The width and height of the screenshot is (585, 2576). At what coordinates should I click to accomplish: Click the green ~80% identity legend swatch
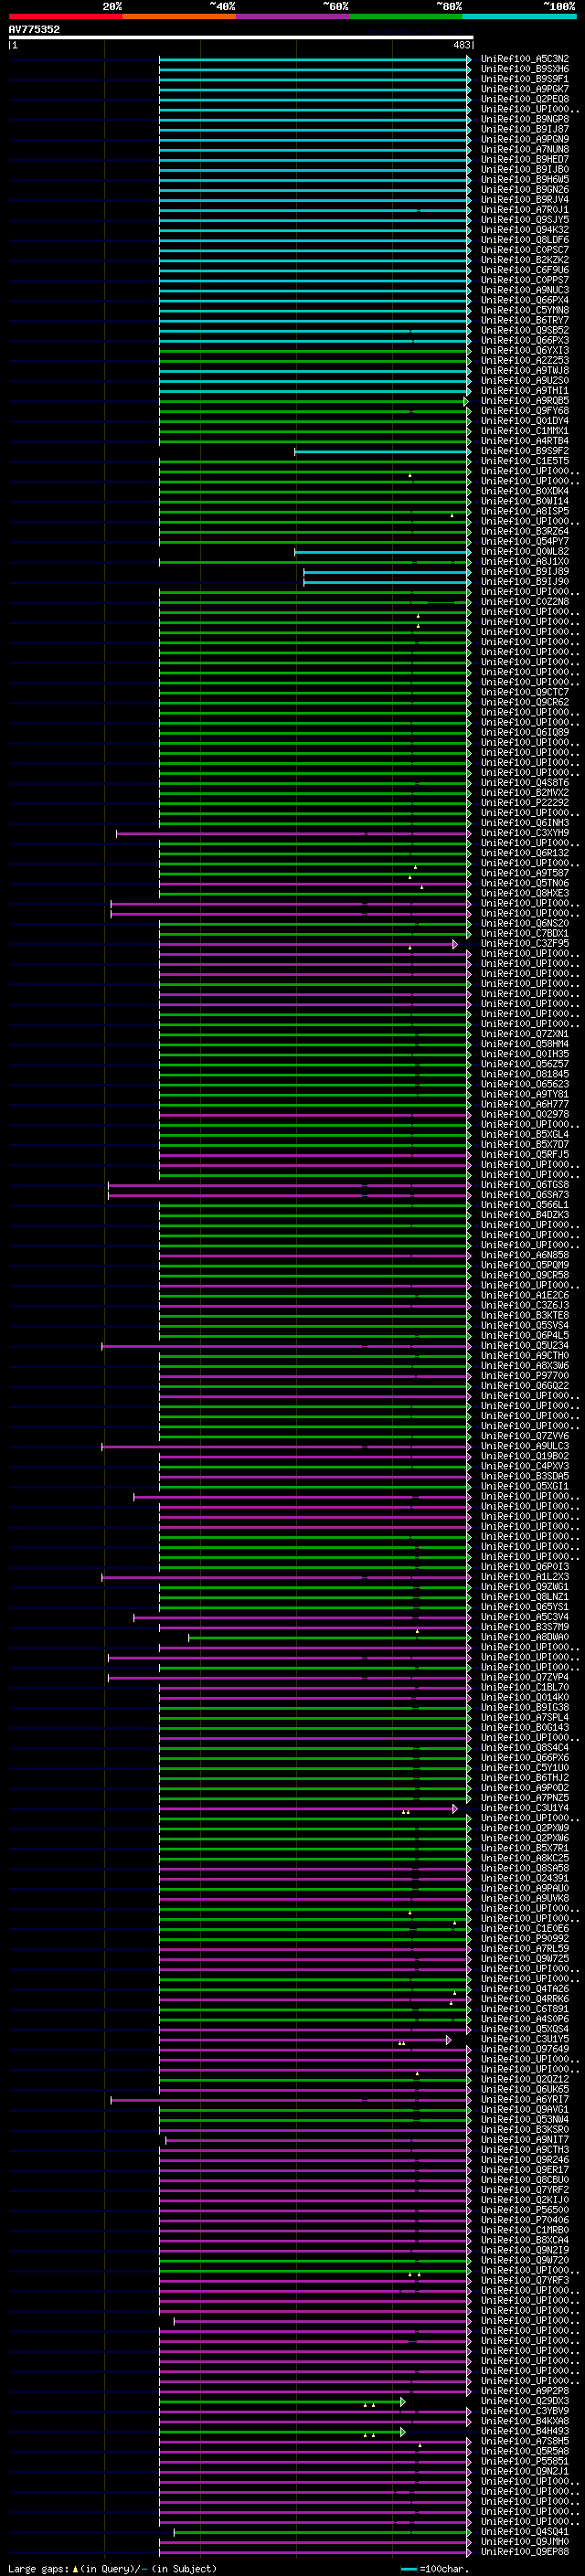[x=405, y=16]
